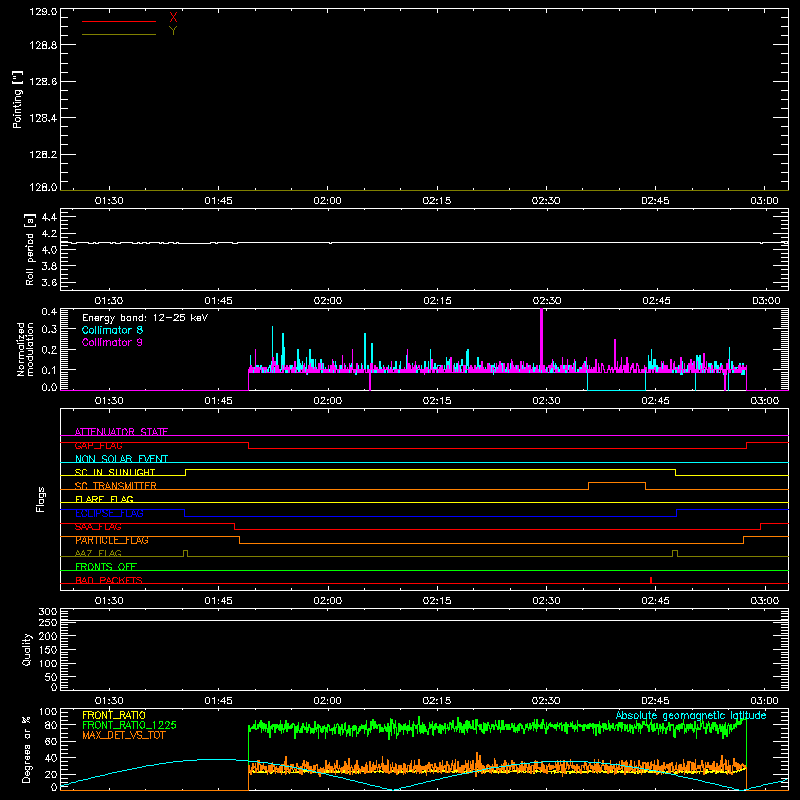Click the green FRONTS_OFF label

(x=106, y=566)
